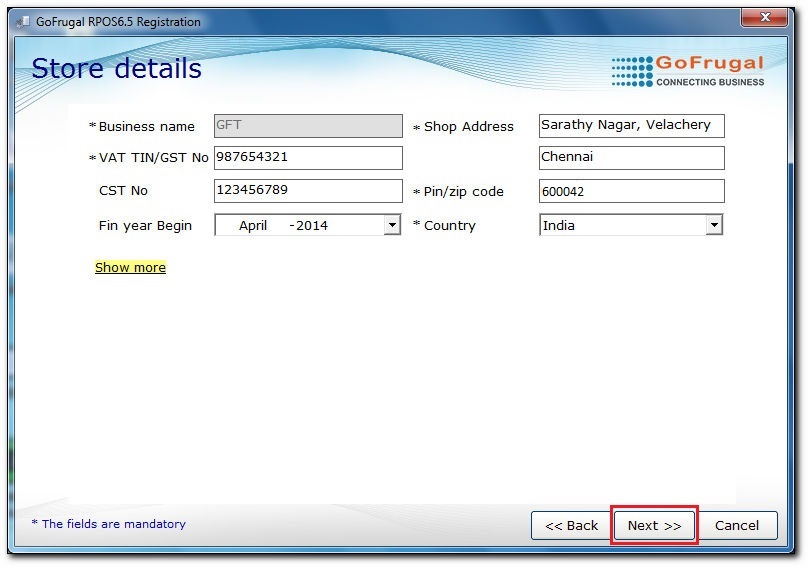Click the VAT TIN/GST No label
Screen dimensions: 808x567
tap(154, 158)
